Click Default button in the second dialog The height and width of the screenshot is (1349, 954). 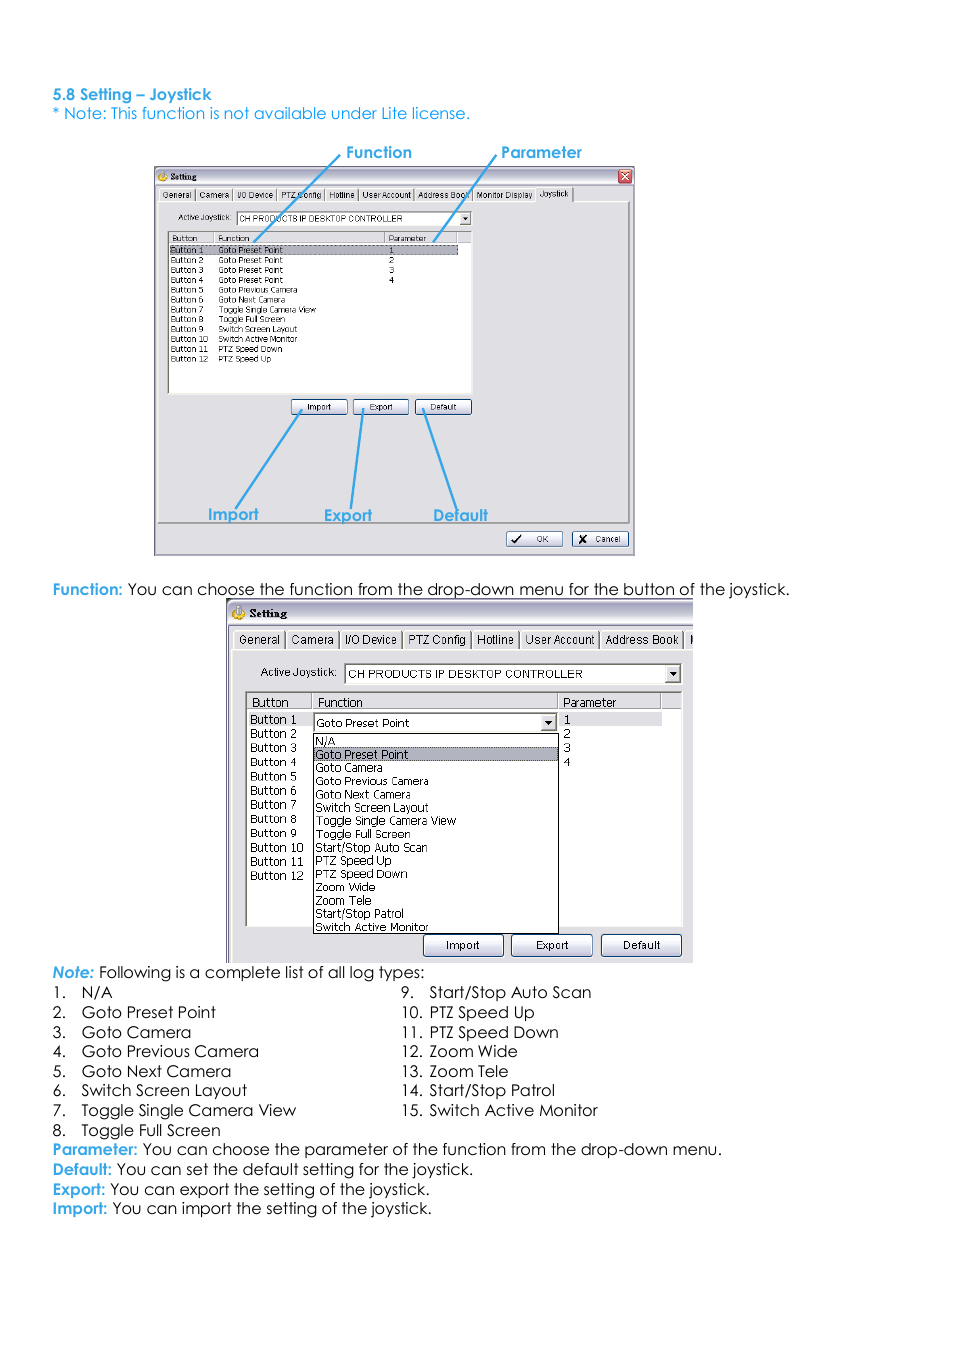click(641, 945)
